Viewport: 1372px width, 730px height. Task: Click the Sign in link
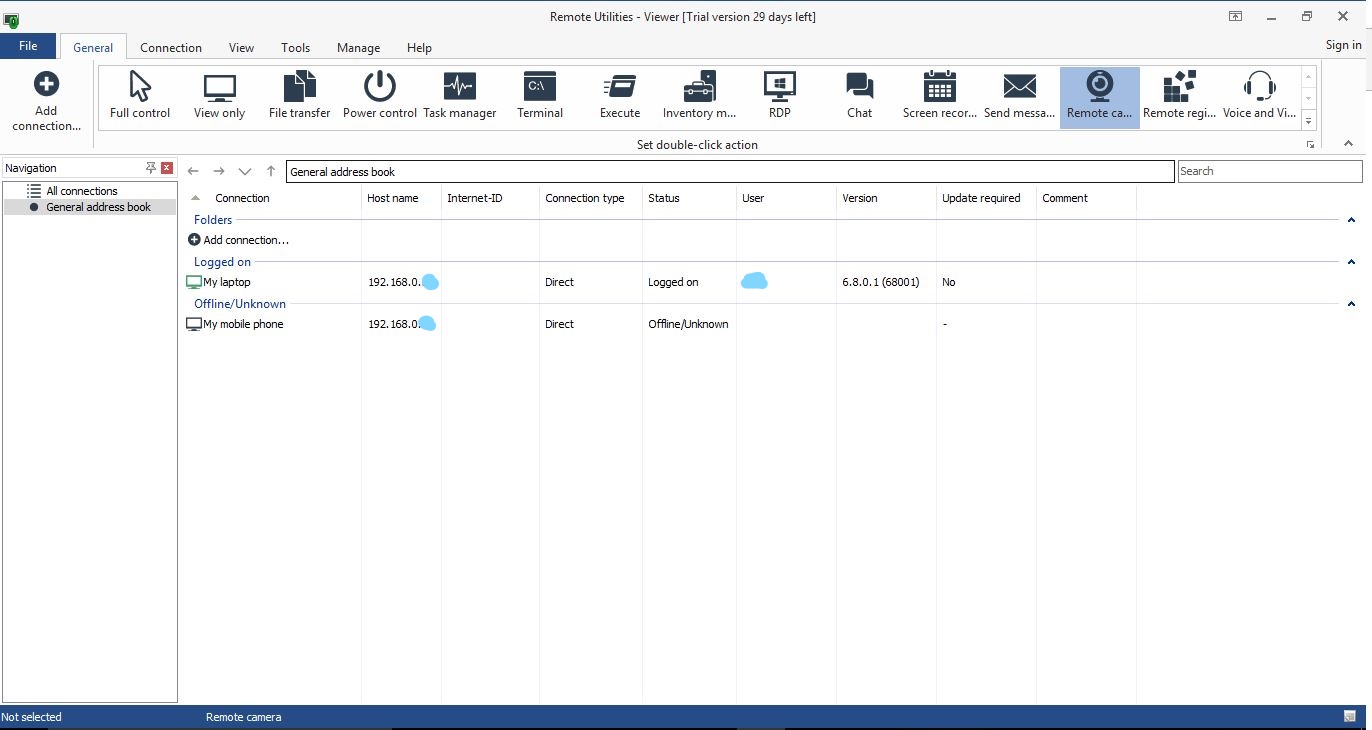(x=1342, y=45)
